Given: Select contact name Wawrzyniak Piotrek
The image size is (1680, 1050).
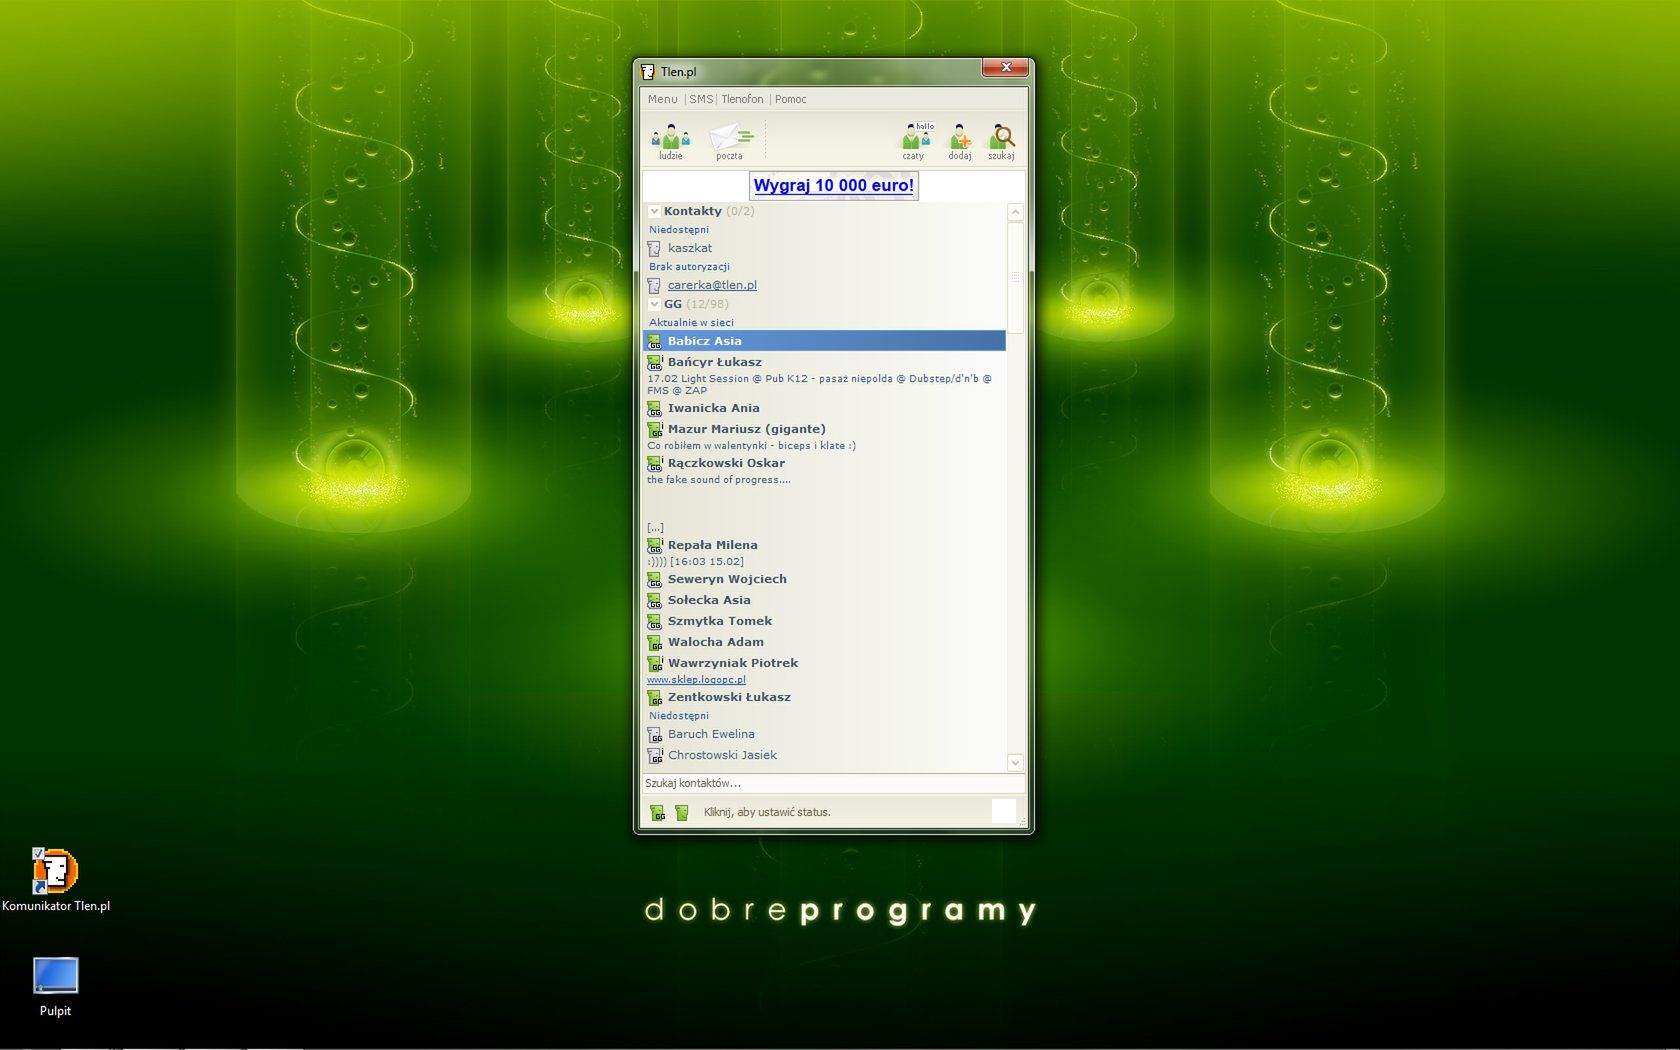Looking at the screenshot, I should click(x=733, y=663).
